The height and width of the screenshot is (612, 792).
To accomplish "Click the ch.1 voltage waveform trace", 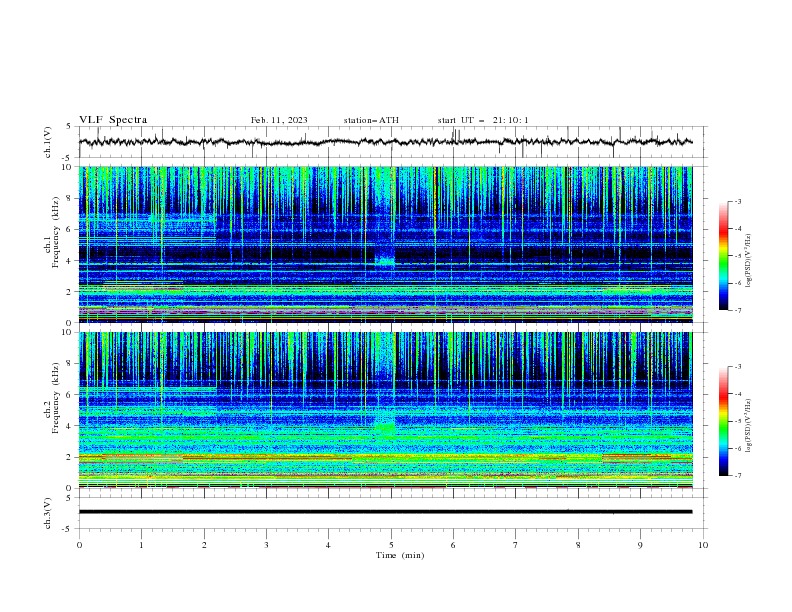I will tap(385, 142).
